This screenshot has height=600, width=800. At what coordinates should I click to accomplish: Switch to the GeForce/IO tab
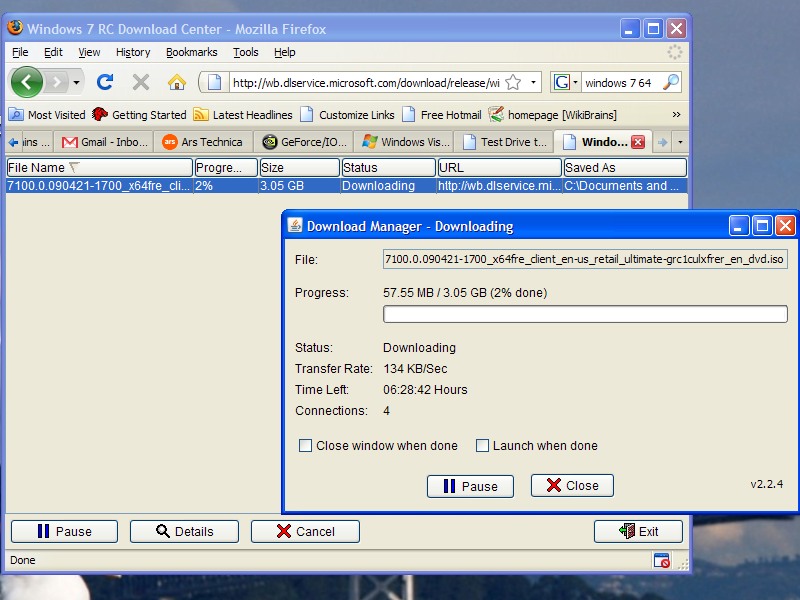click(x=305, y=142)
